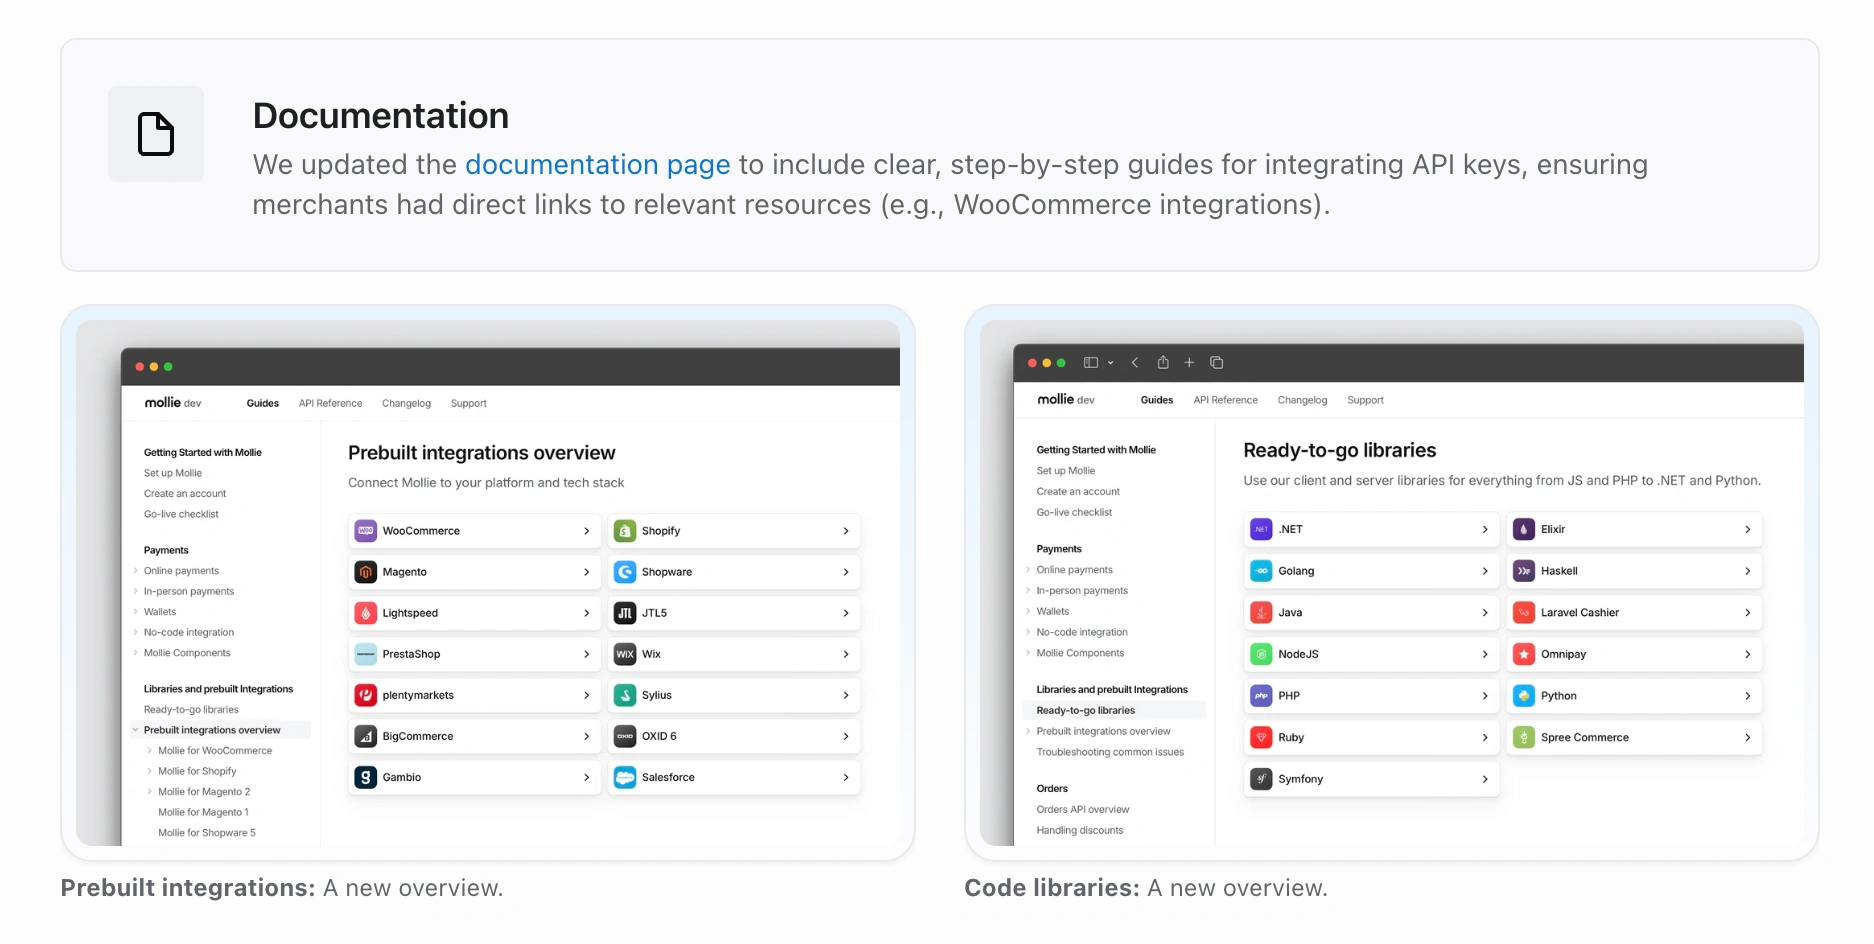This screenshot has height=944, width=1874.
Task: Click the Omnipay star icon
Action: (x=1524, y=654)
